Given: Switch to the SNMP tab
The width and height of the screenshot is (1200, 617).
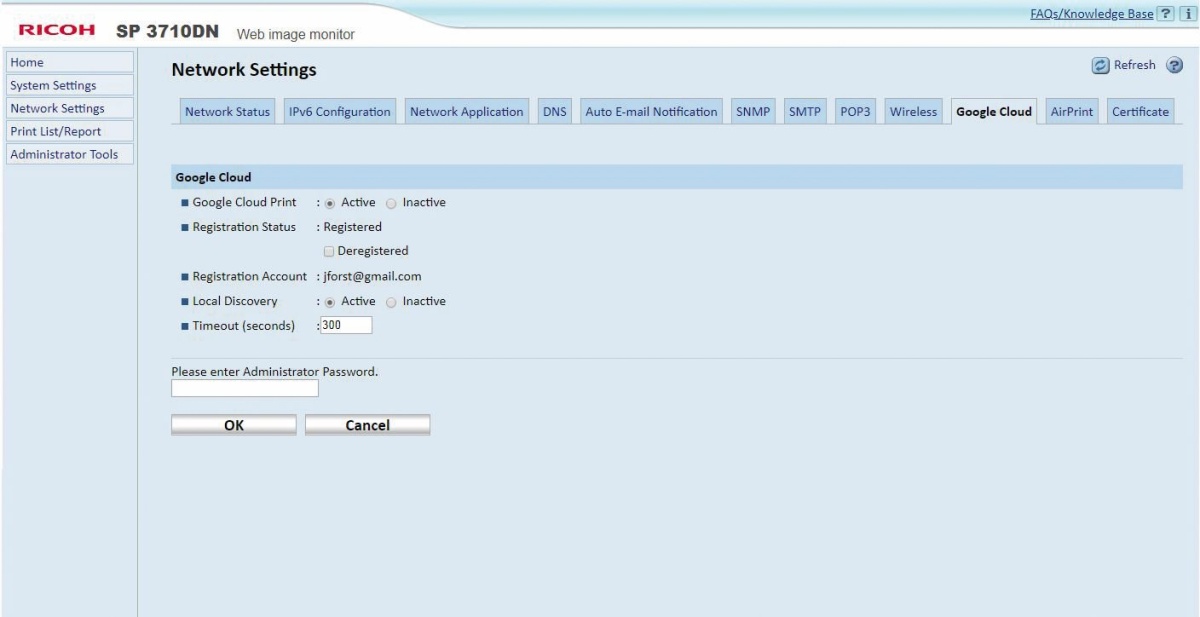Looking at the screenshot, I should pos(753,112).
